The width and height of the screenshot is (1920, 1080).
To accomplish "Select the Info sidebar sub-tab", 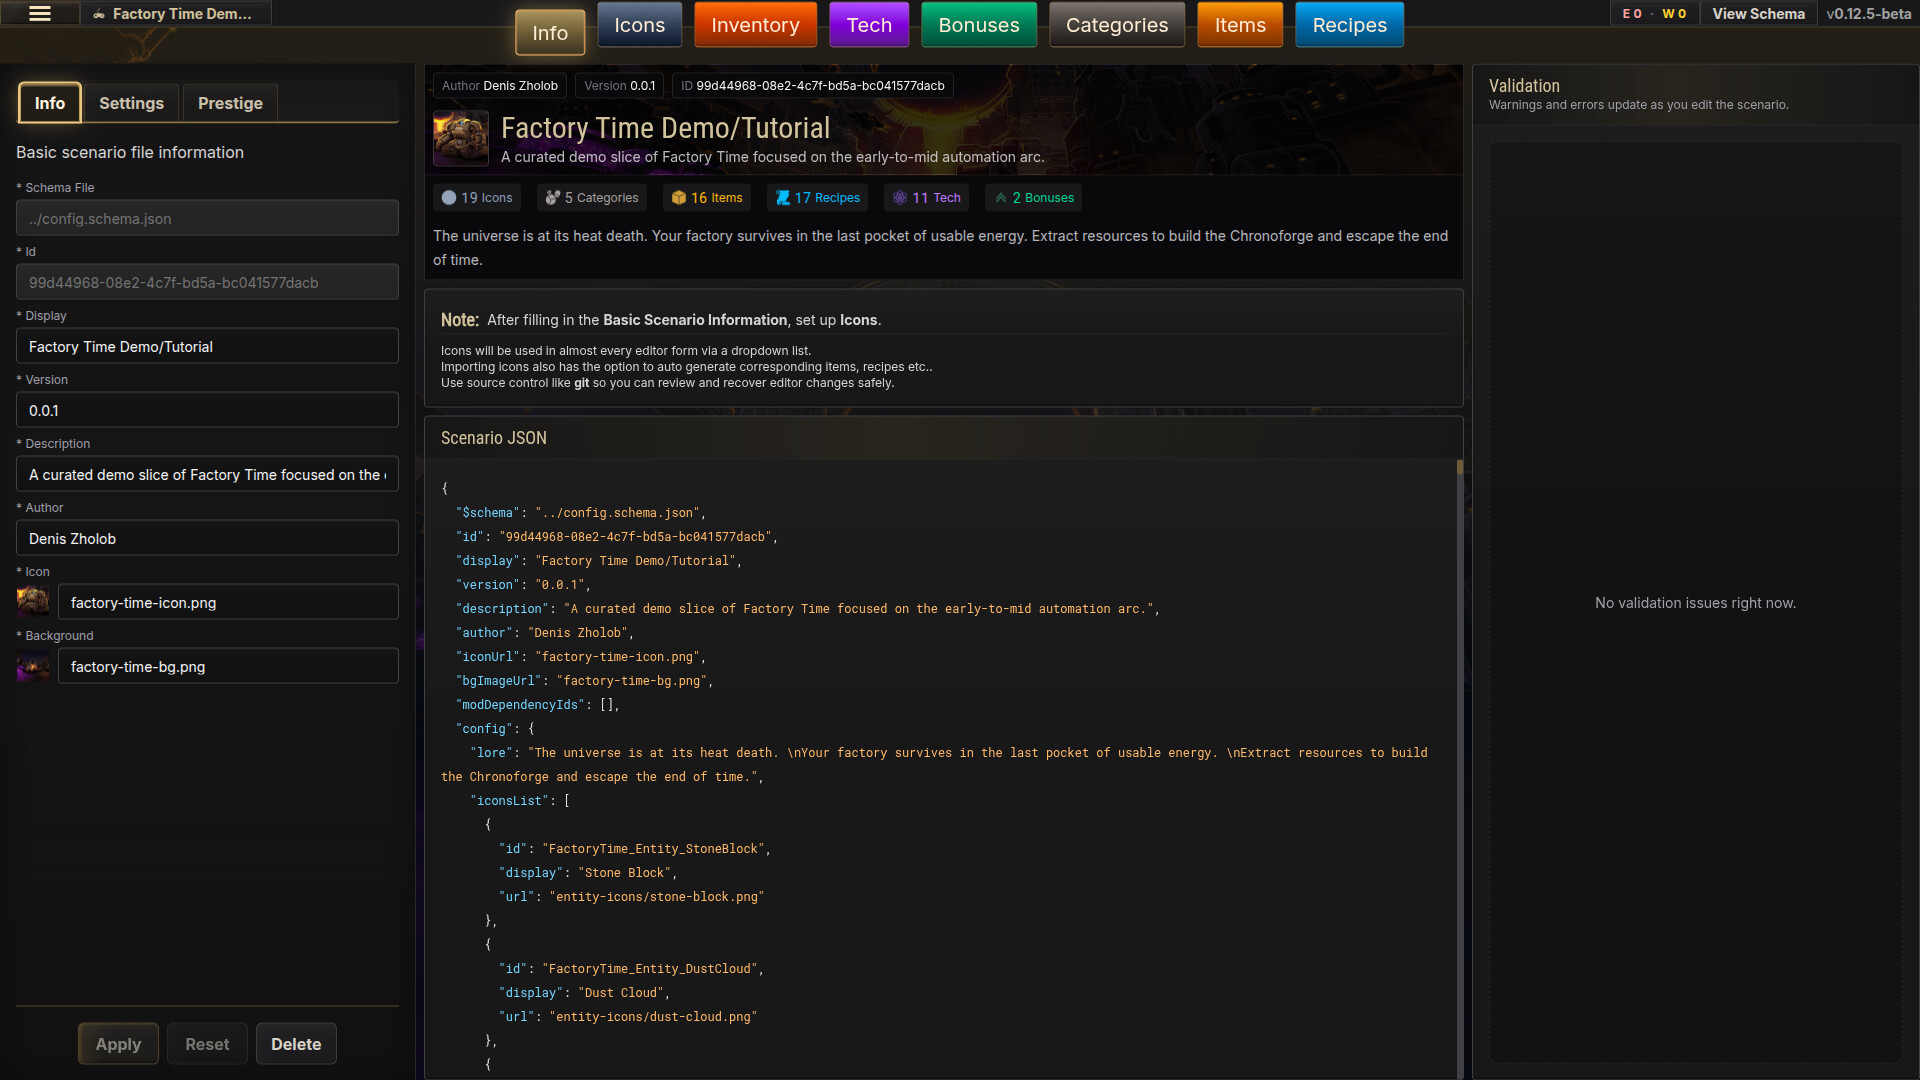I will pos(50,103).
